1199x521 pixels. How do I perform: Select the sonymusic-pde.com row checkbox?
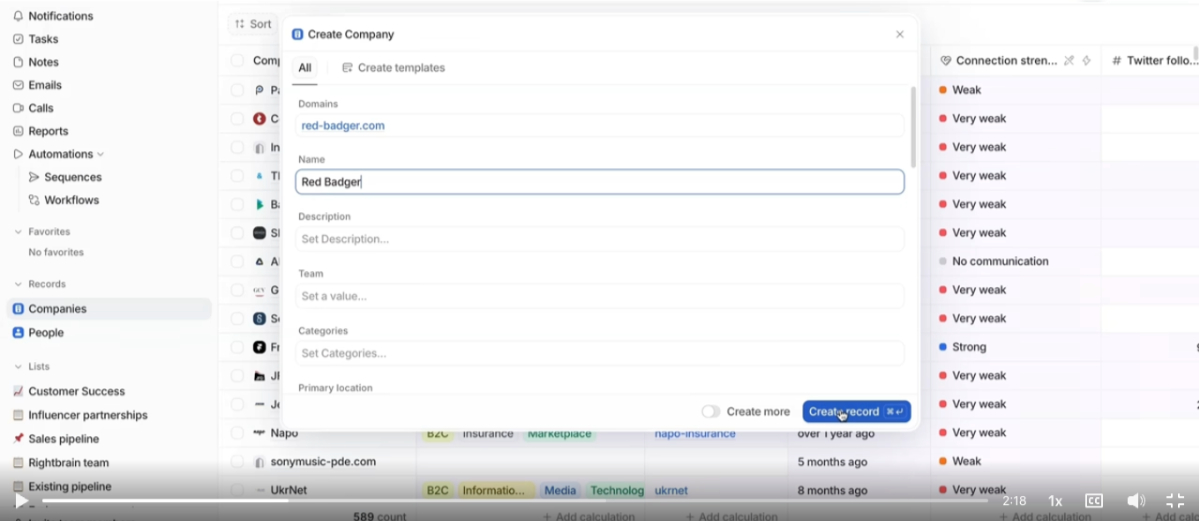tap(237, 462)
